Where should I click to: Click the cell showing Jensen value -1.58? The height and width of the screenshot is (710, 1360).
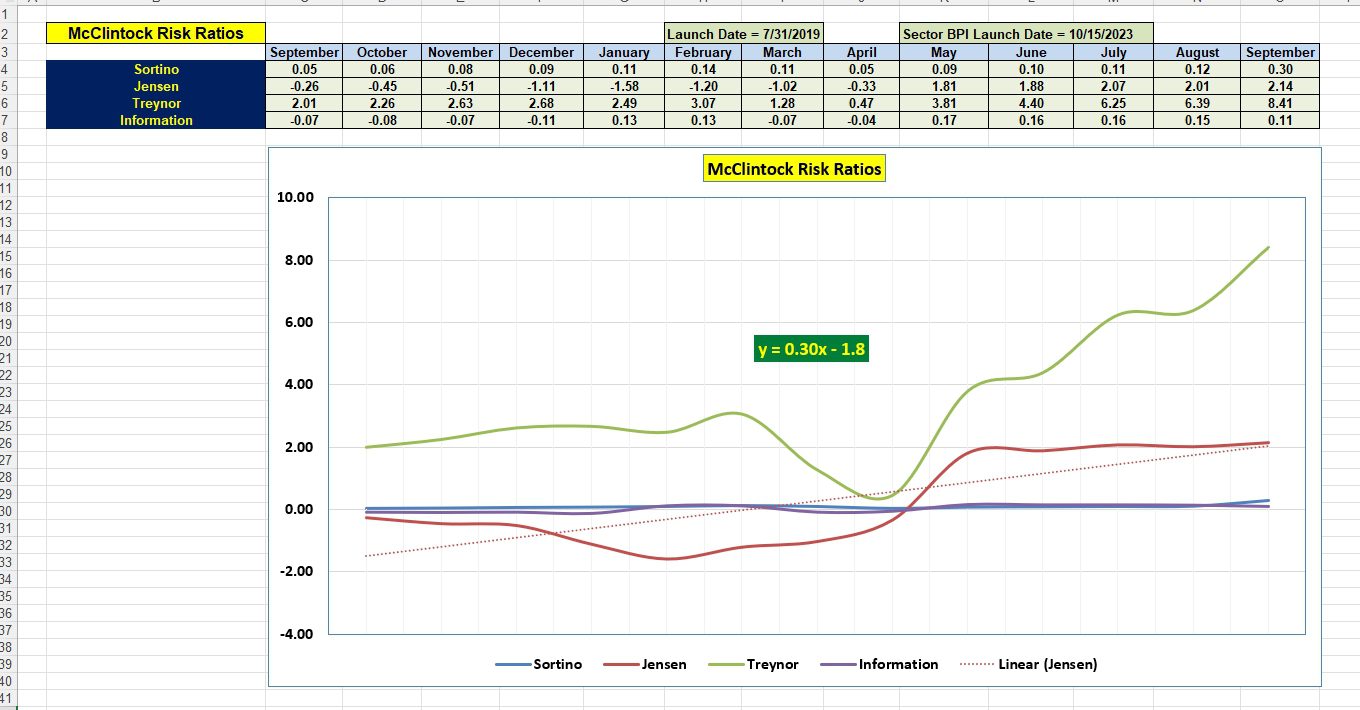click(x=624, y=86)
